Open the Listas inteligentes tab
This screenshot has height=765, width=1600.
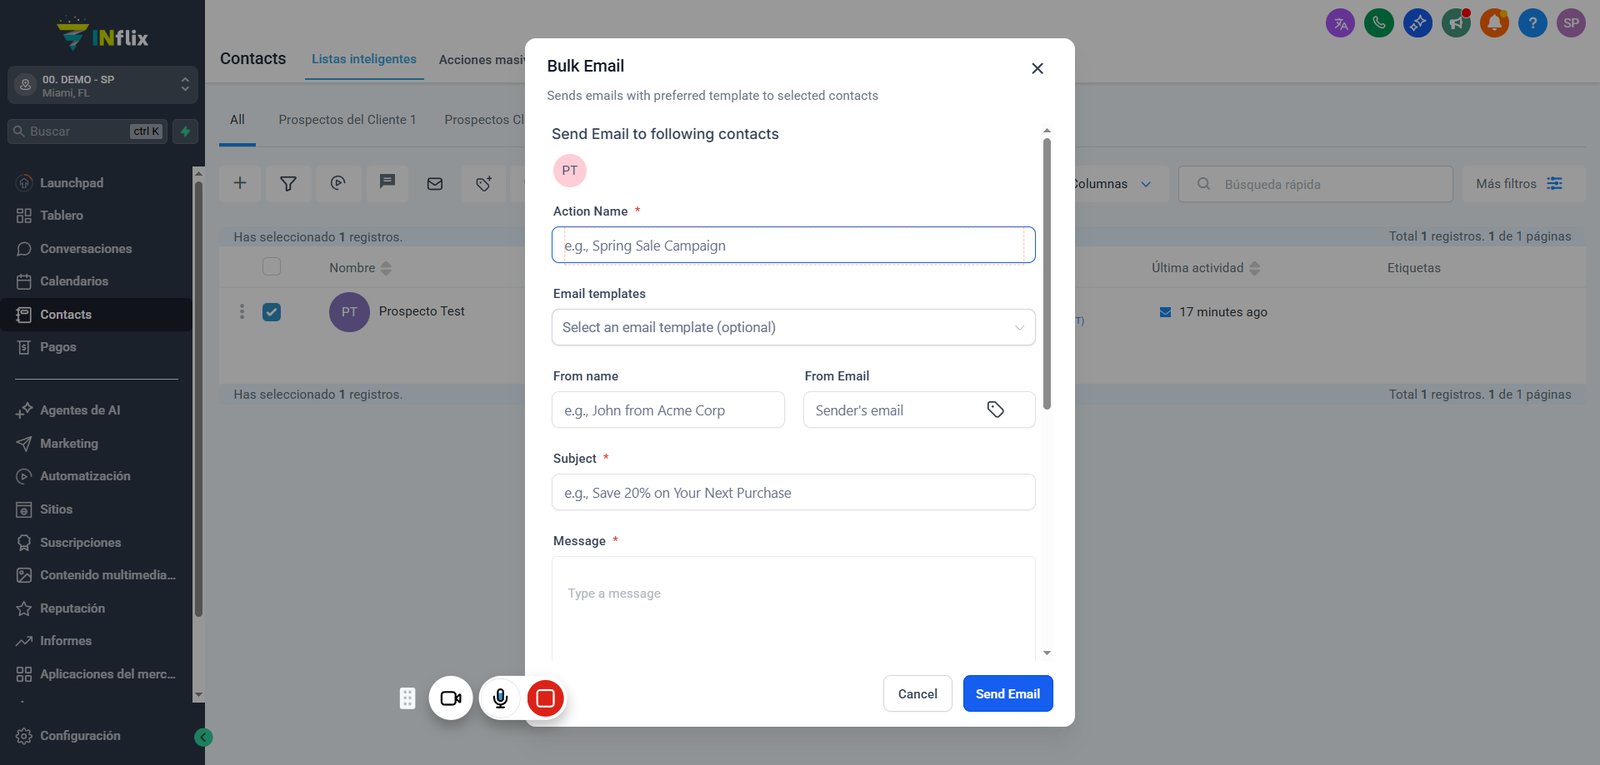click(x=364, y=59)
